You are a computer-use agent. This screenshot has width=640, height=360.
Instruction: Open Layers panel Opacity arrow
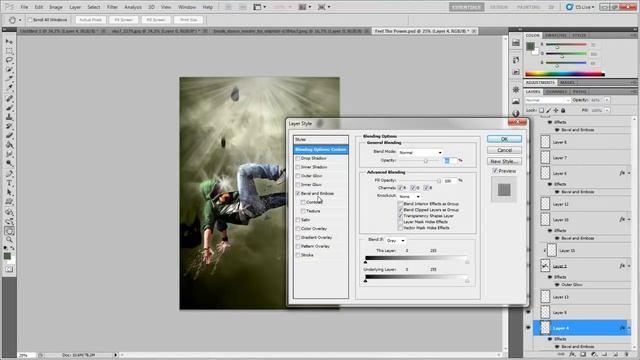click(607, 100)
